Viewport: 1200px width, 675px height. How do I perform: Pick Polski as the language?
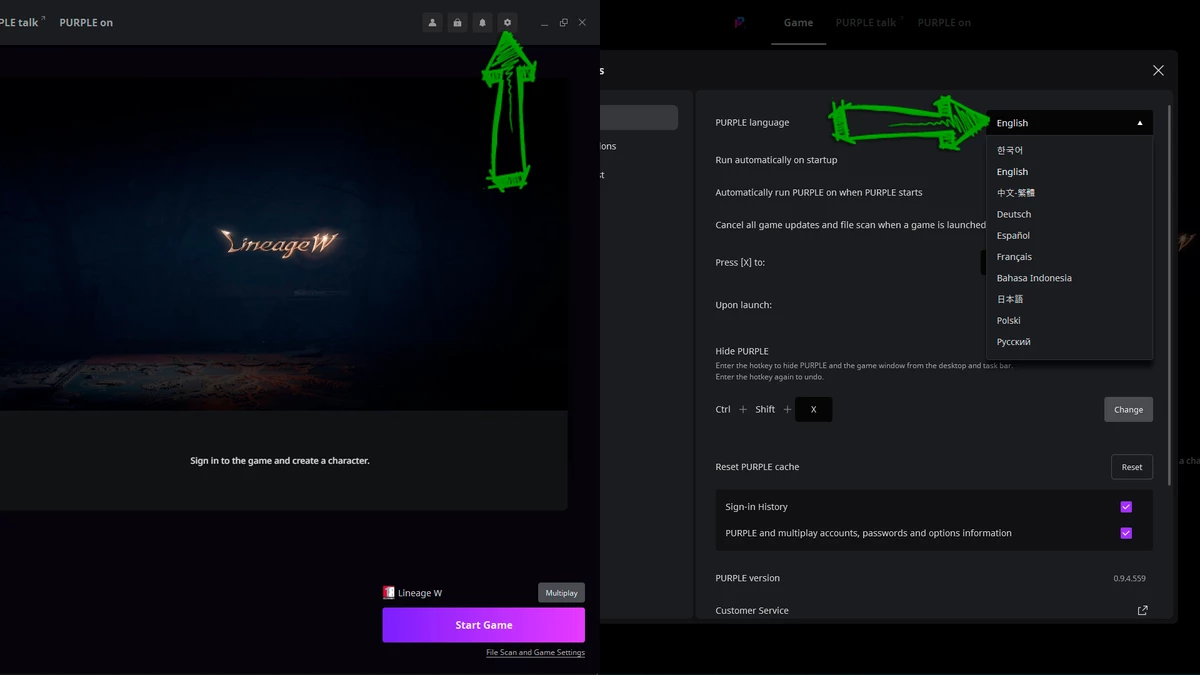1008,320
